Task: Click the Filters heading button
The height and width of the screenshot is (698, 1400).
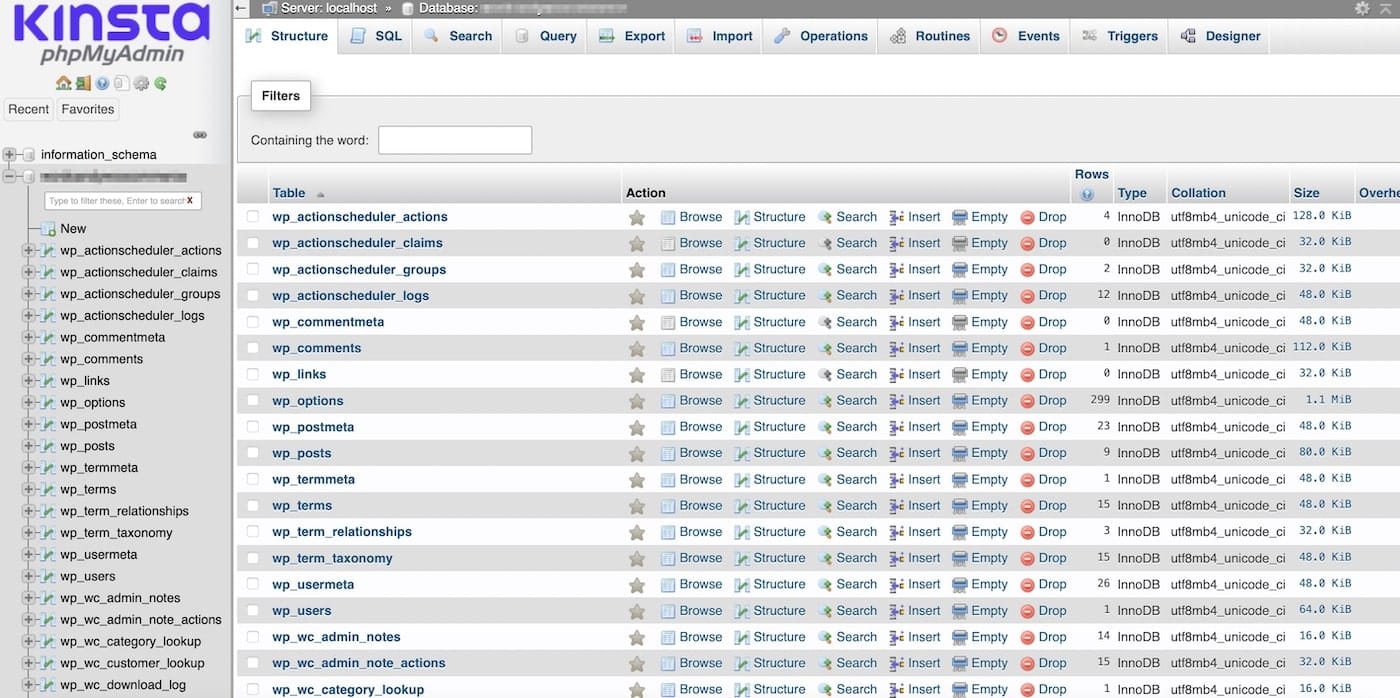Action: point(280,95)
